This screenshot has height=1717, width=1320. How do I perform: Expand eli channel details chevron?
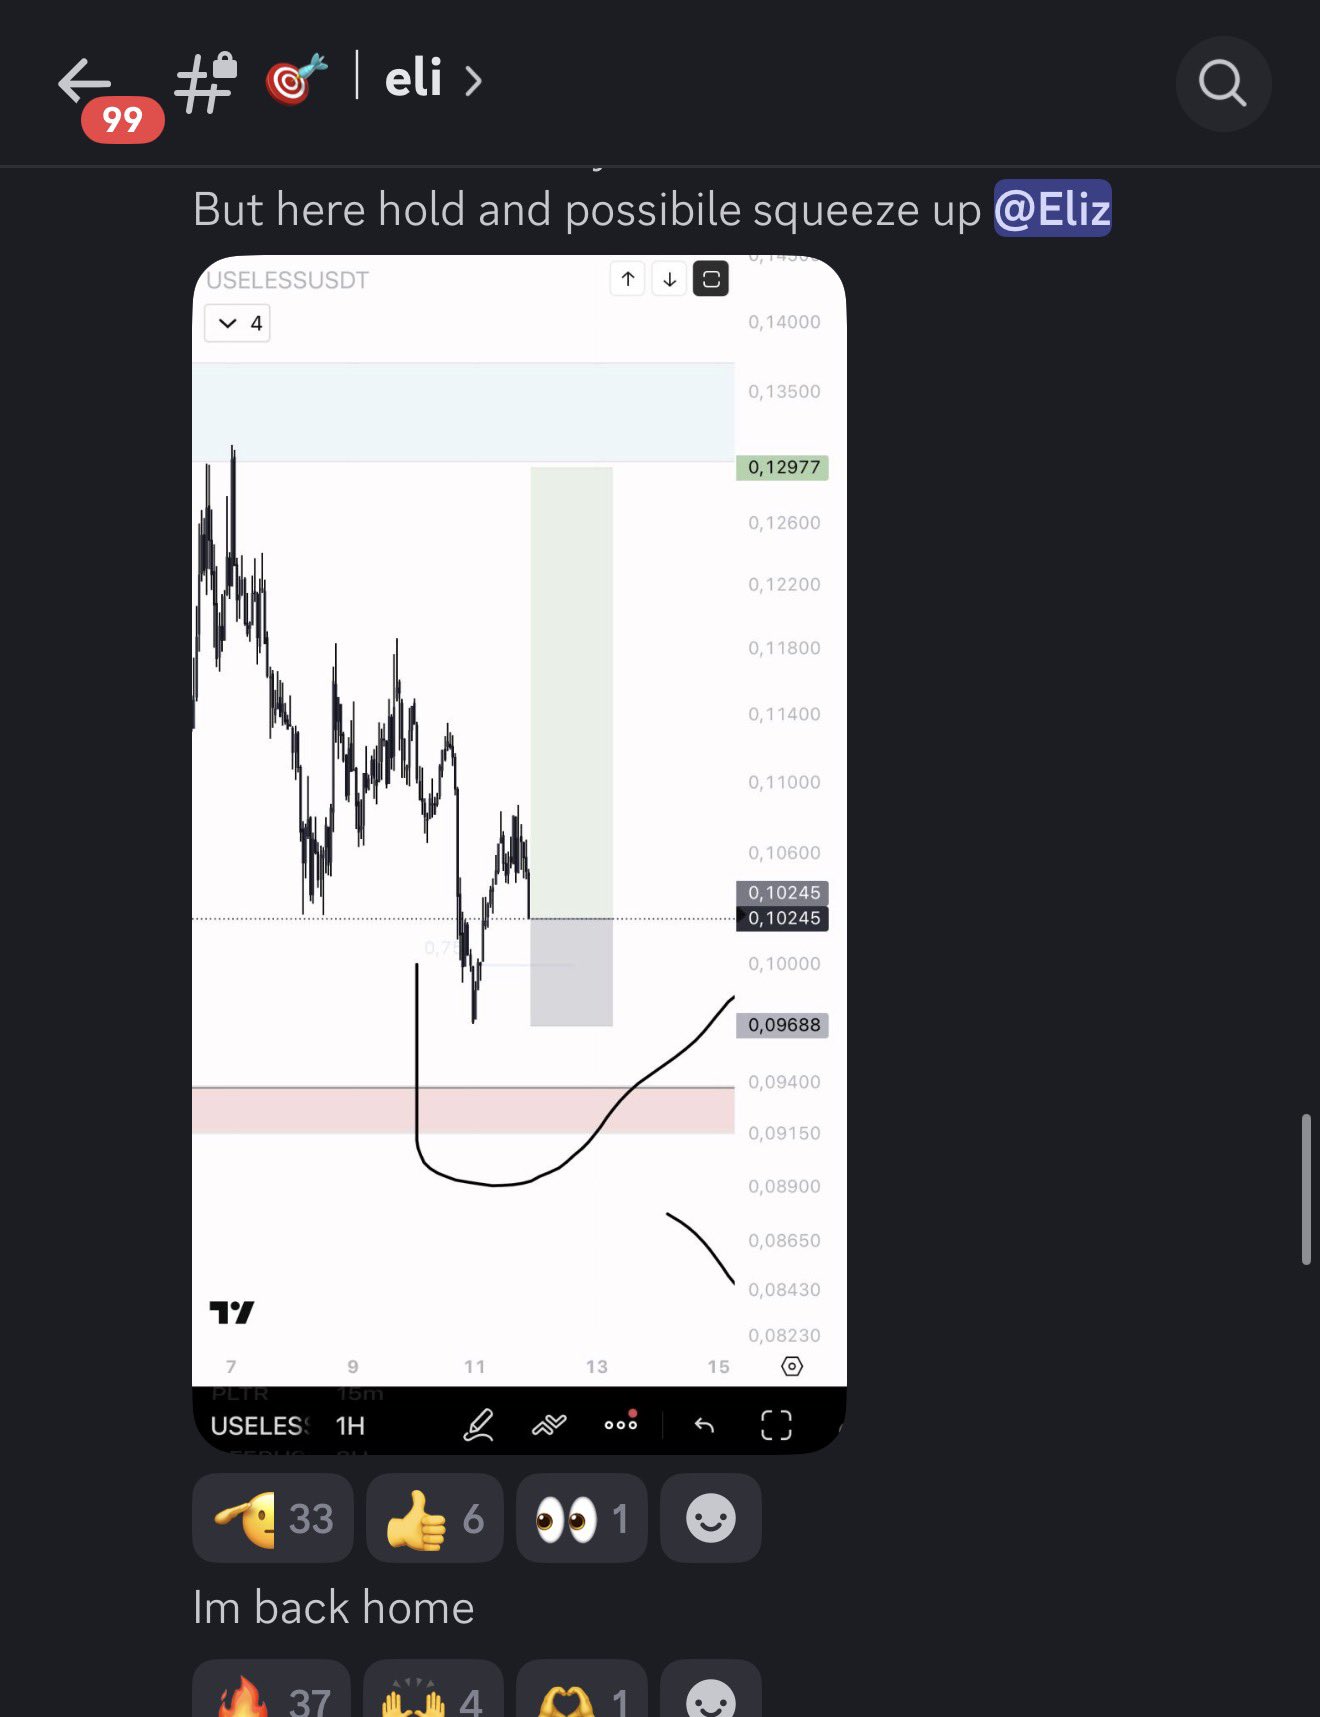tap(473, 81)
